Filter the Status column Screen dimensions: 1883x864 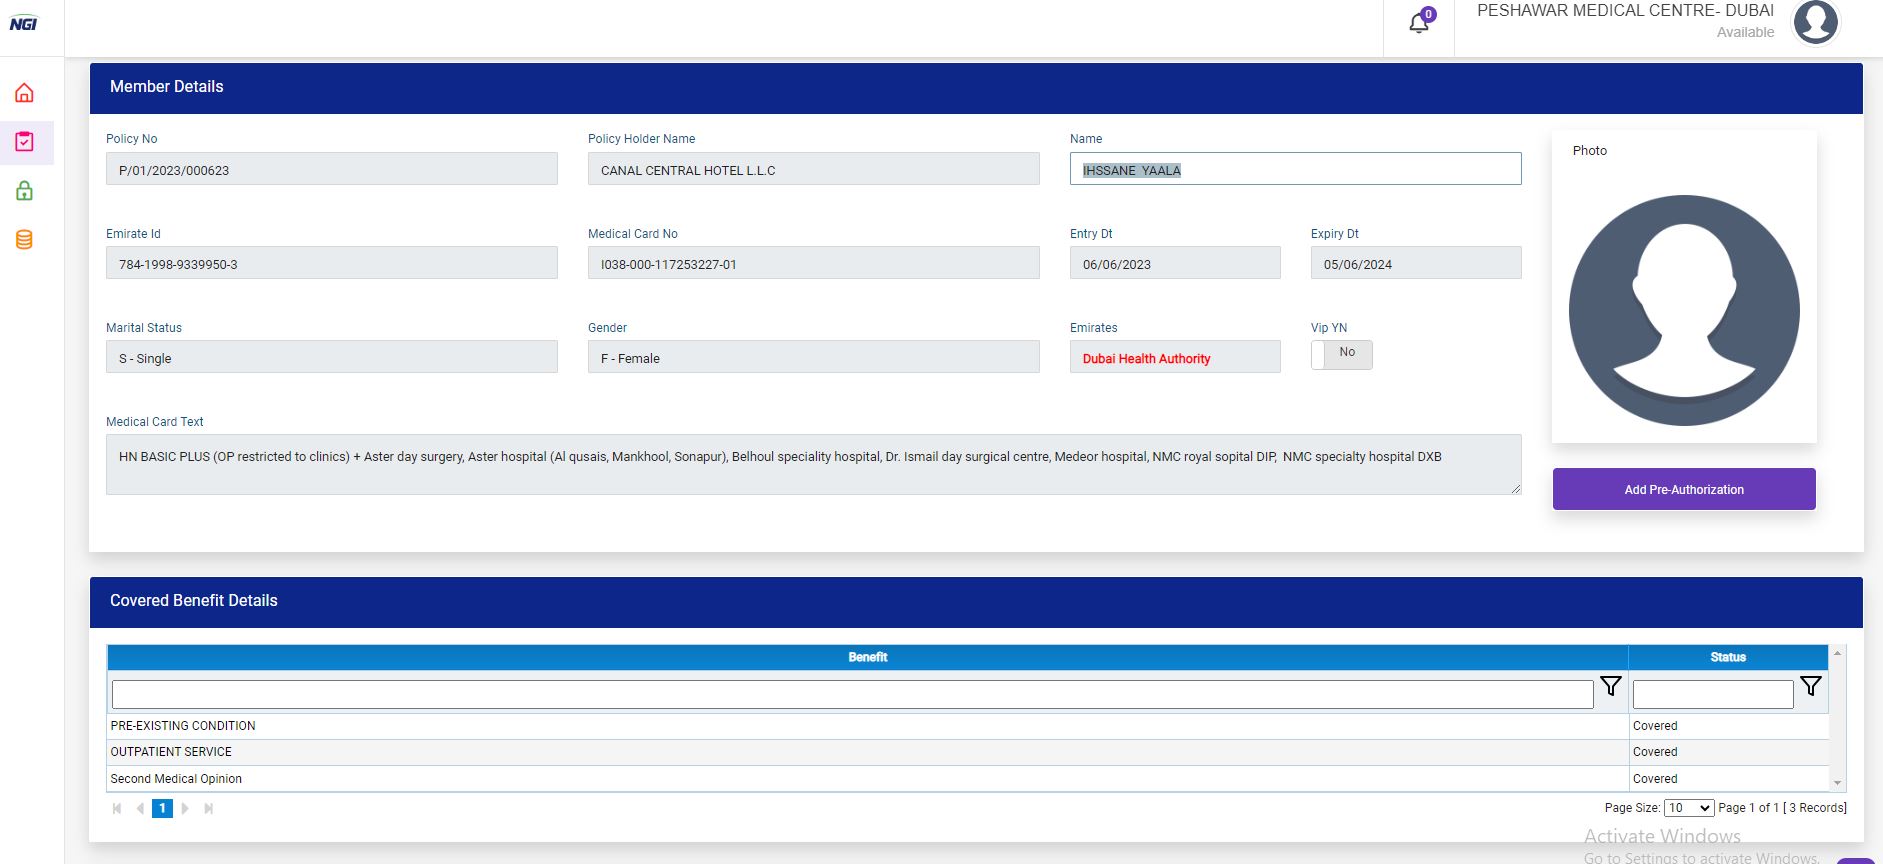[1811, 686]
